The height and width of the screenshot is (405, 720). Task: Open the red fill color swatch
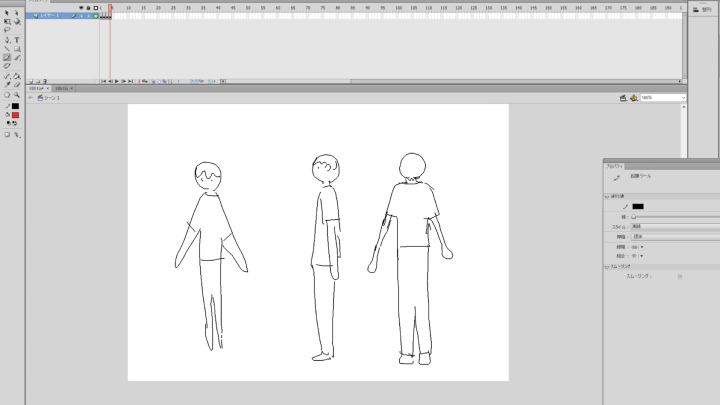pyautogui.click(x=16, y=115)
